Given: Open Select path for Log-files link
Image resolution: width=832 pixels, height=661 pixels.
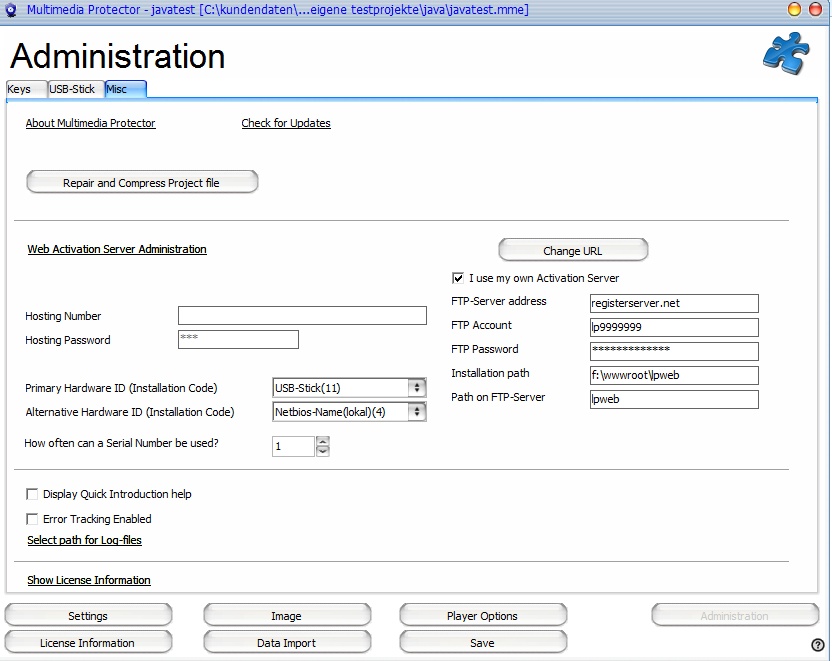Looking at the screenshot, I should point(84,540).
